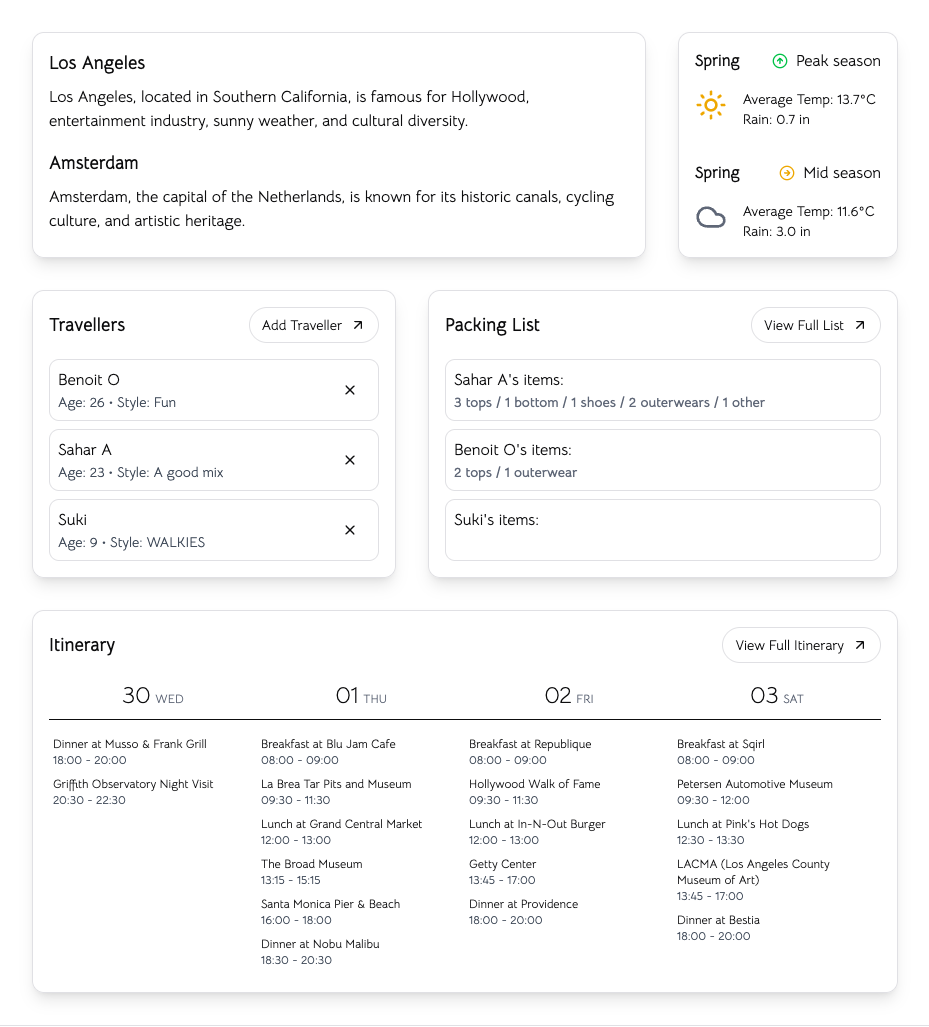Expand Suki's items packing card
The width and height of the screenshot is (929, 1027).
point(662,530)
